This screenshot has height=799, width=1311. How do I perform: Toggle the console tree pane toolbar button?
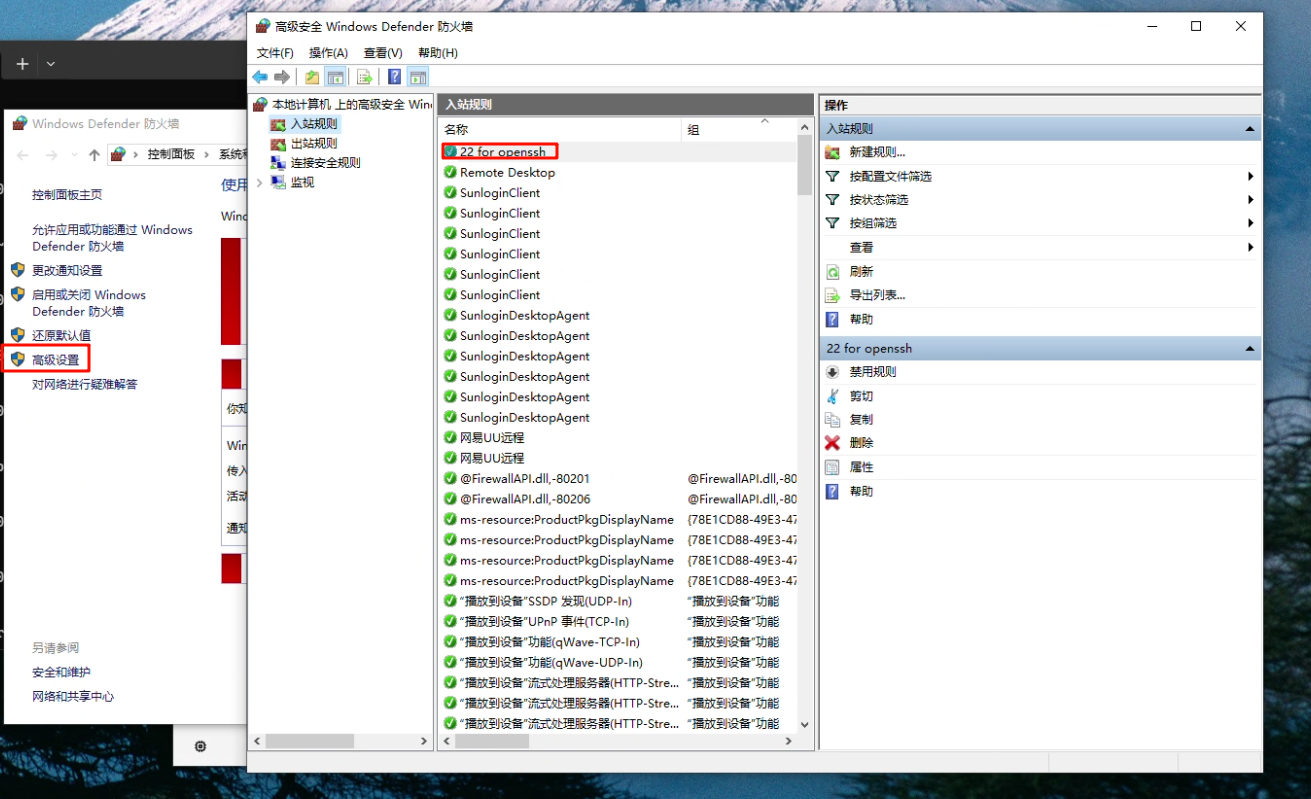coord(336,77)
